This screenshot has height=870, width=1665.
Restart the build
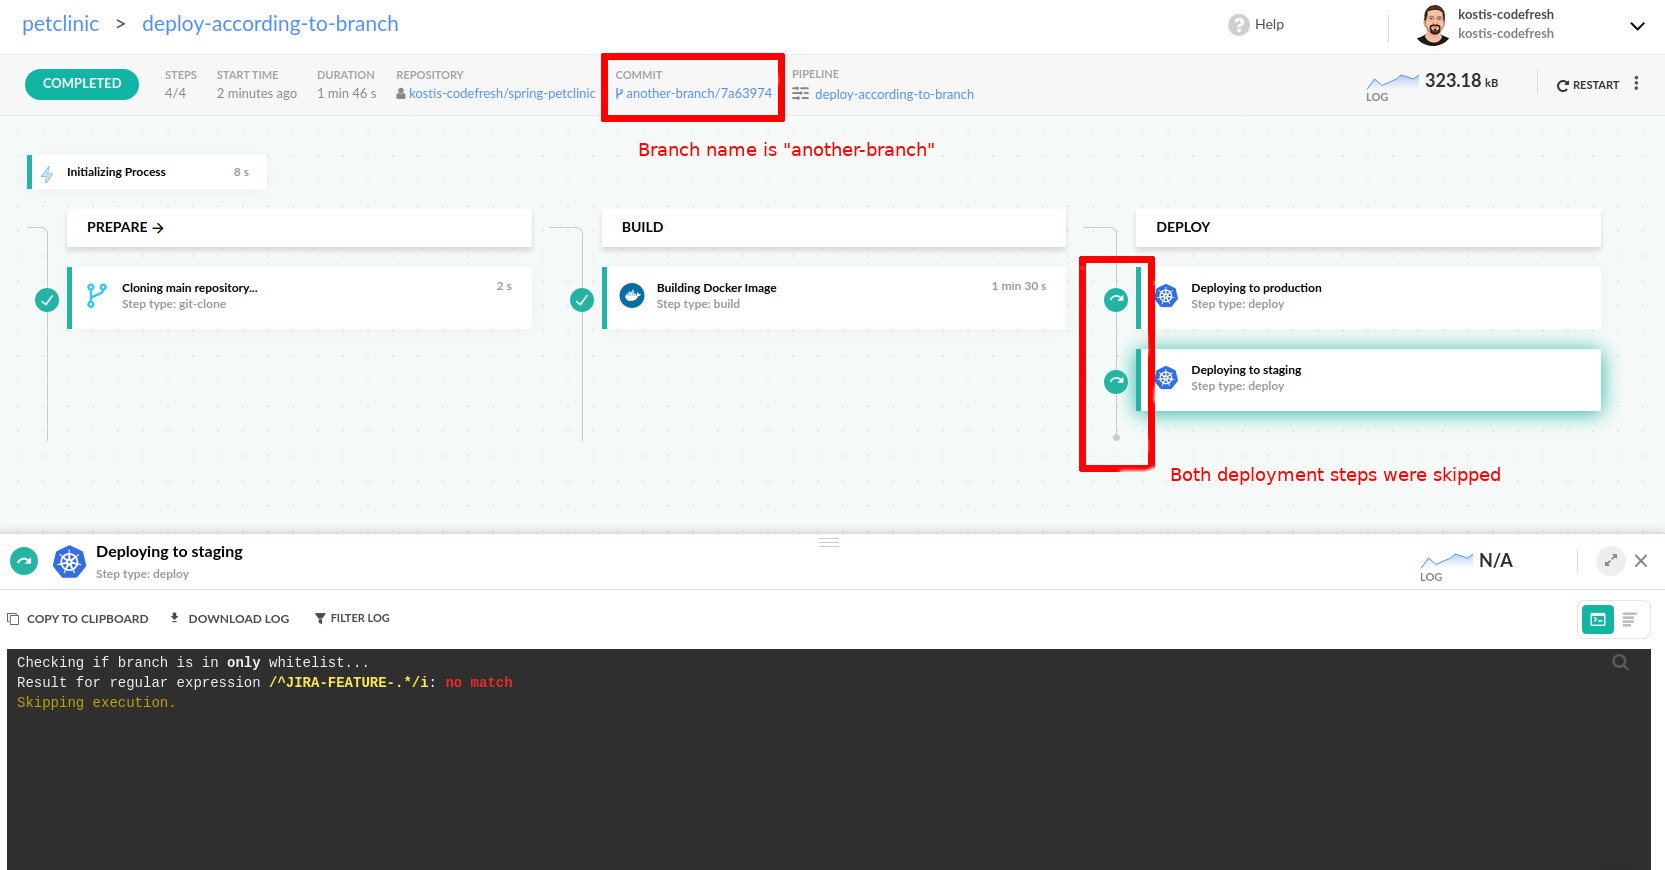tap(1587, 85)
